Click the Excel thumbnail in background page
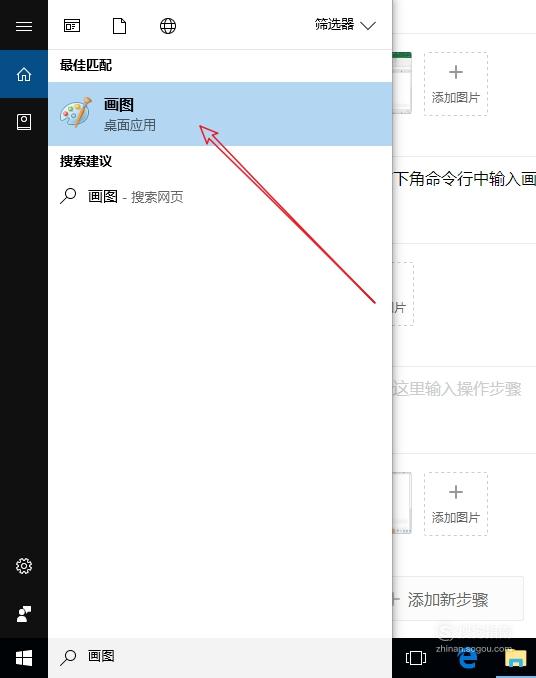This screenshot has width=536, height=678. 402,83
